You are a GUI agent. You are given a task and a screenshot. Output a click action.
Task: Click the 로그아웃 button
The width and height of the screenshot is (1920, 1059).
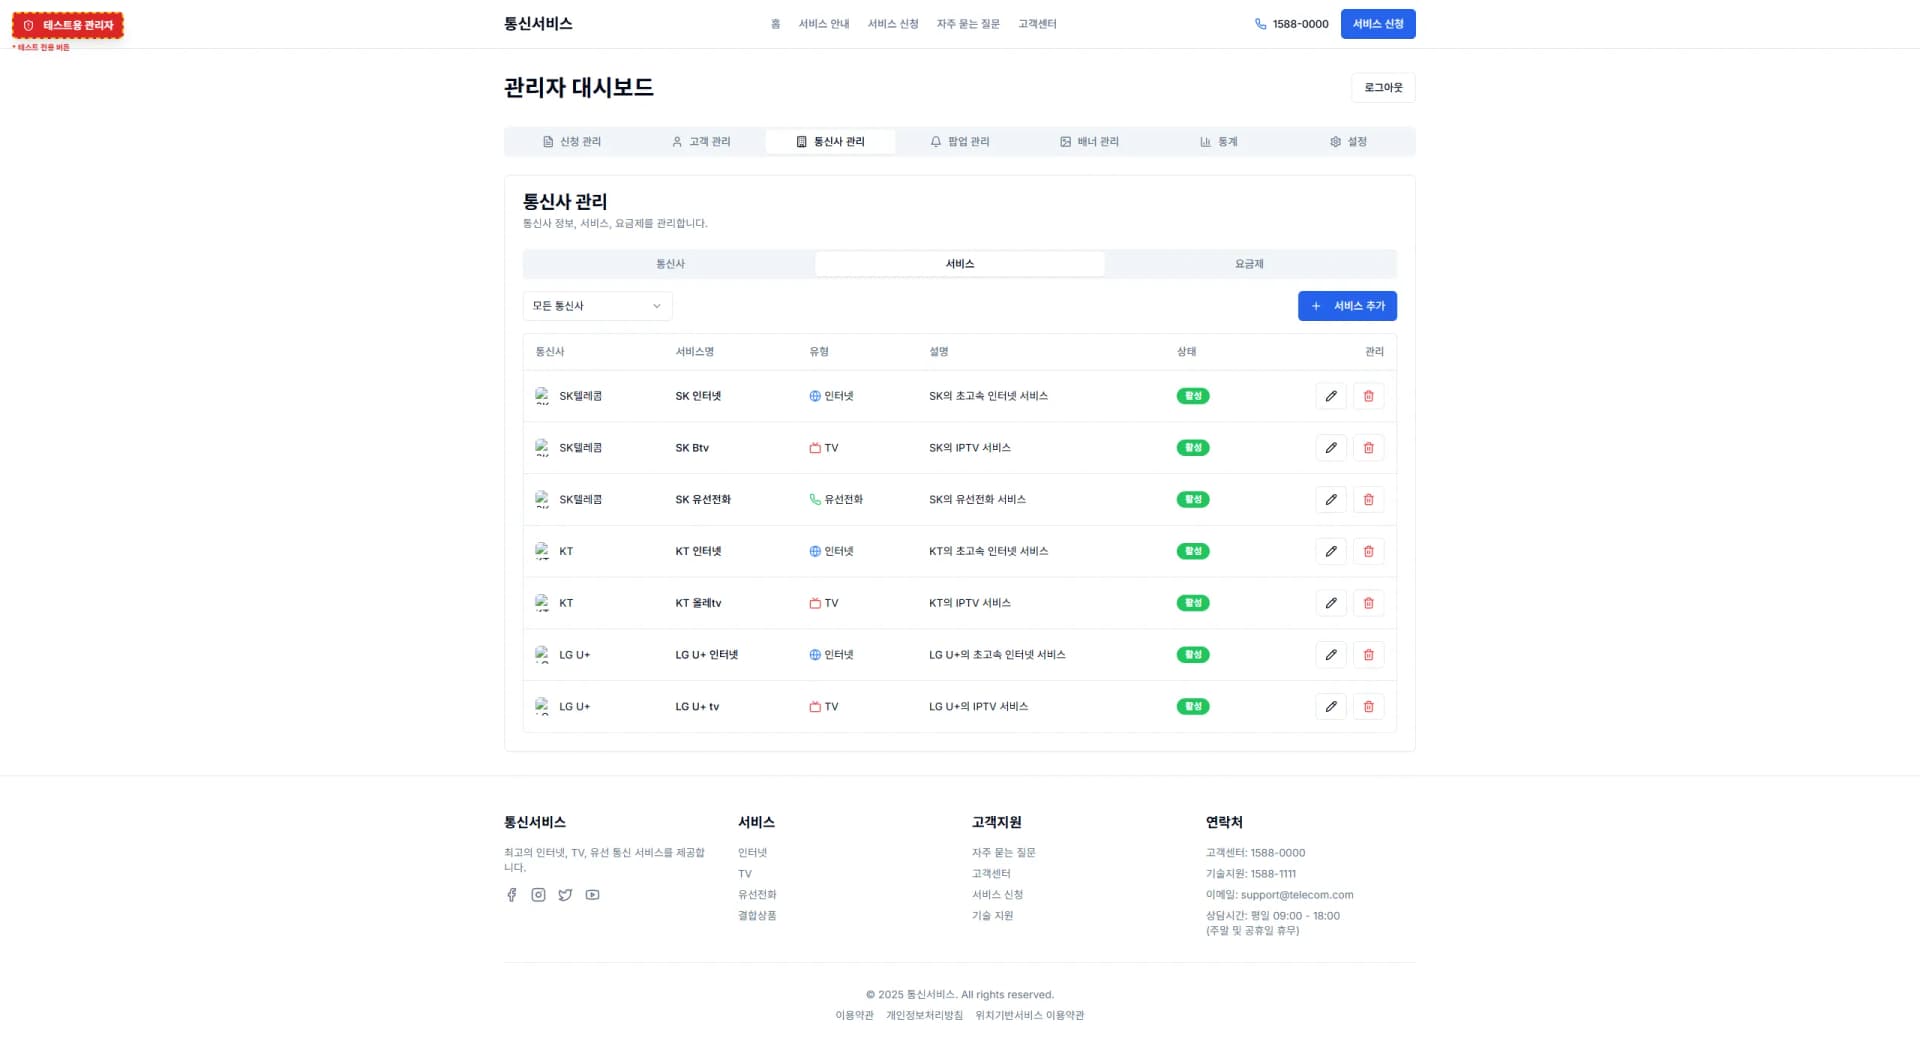1383,88
